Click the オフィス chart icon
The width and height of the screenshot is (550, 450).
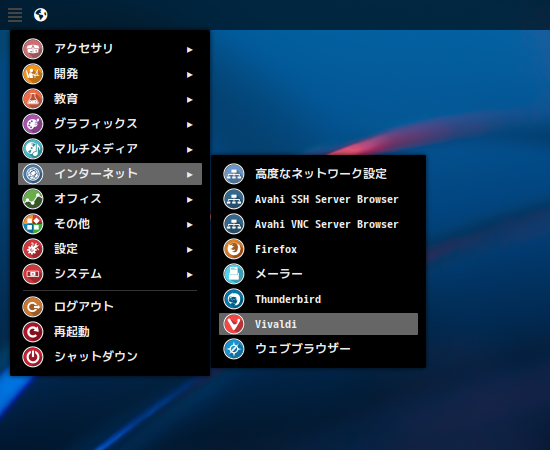[33, 199]
